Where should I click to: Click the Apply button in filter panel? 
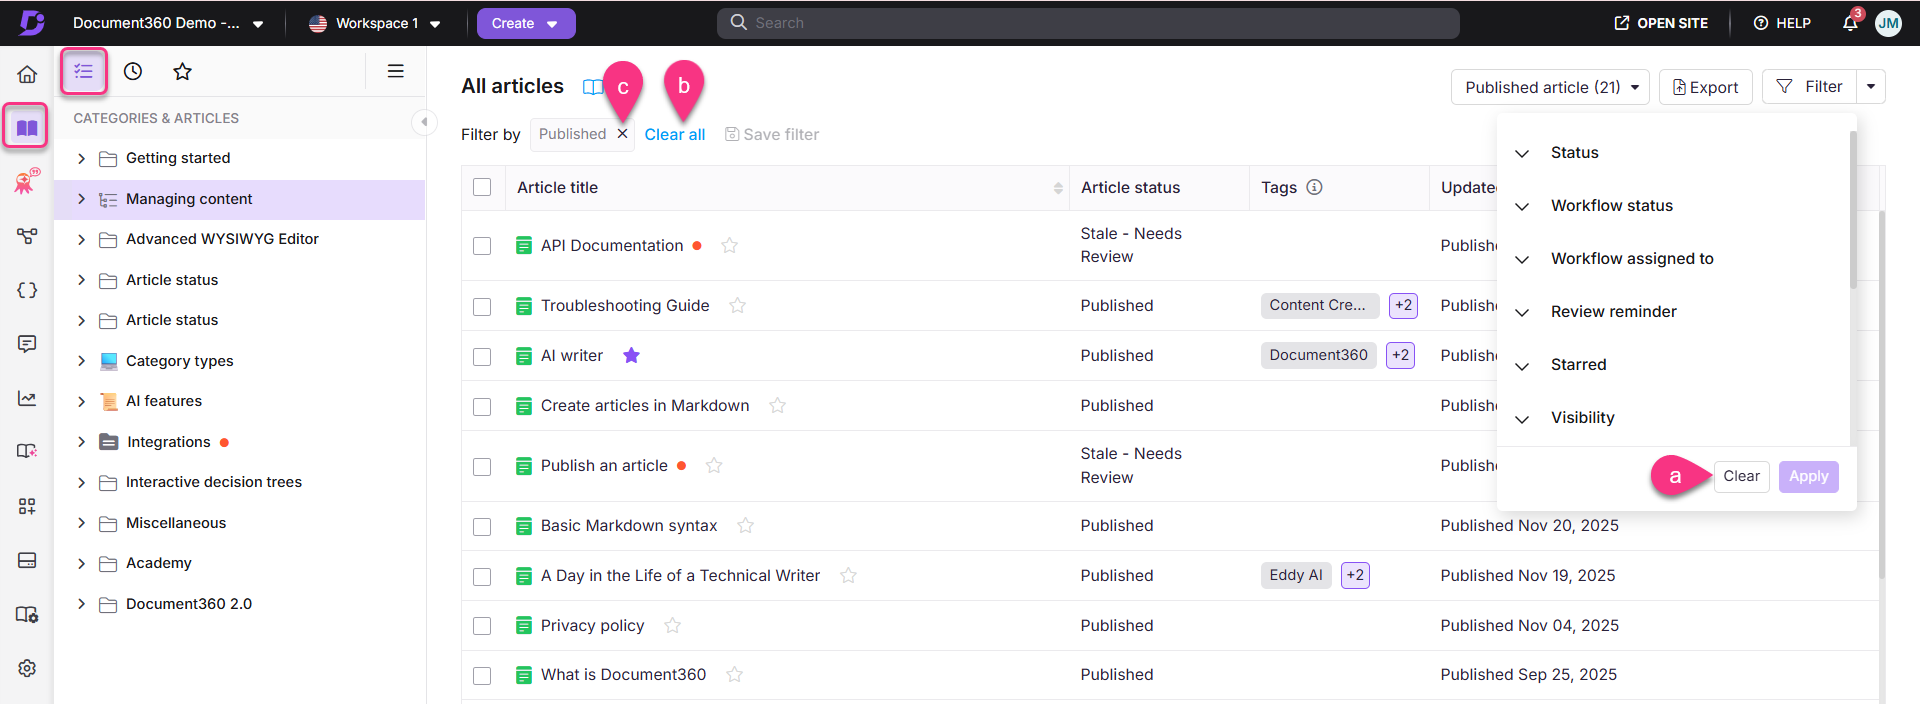tap(1808, 476)
